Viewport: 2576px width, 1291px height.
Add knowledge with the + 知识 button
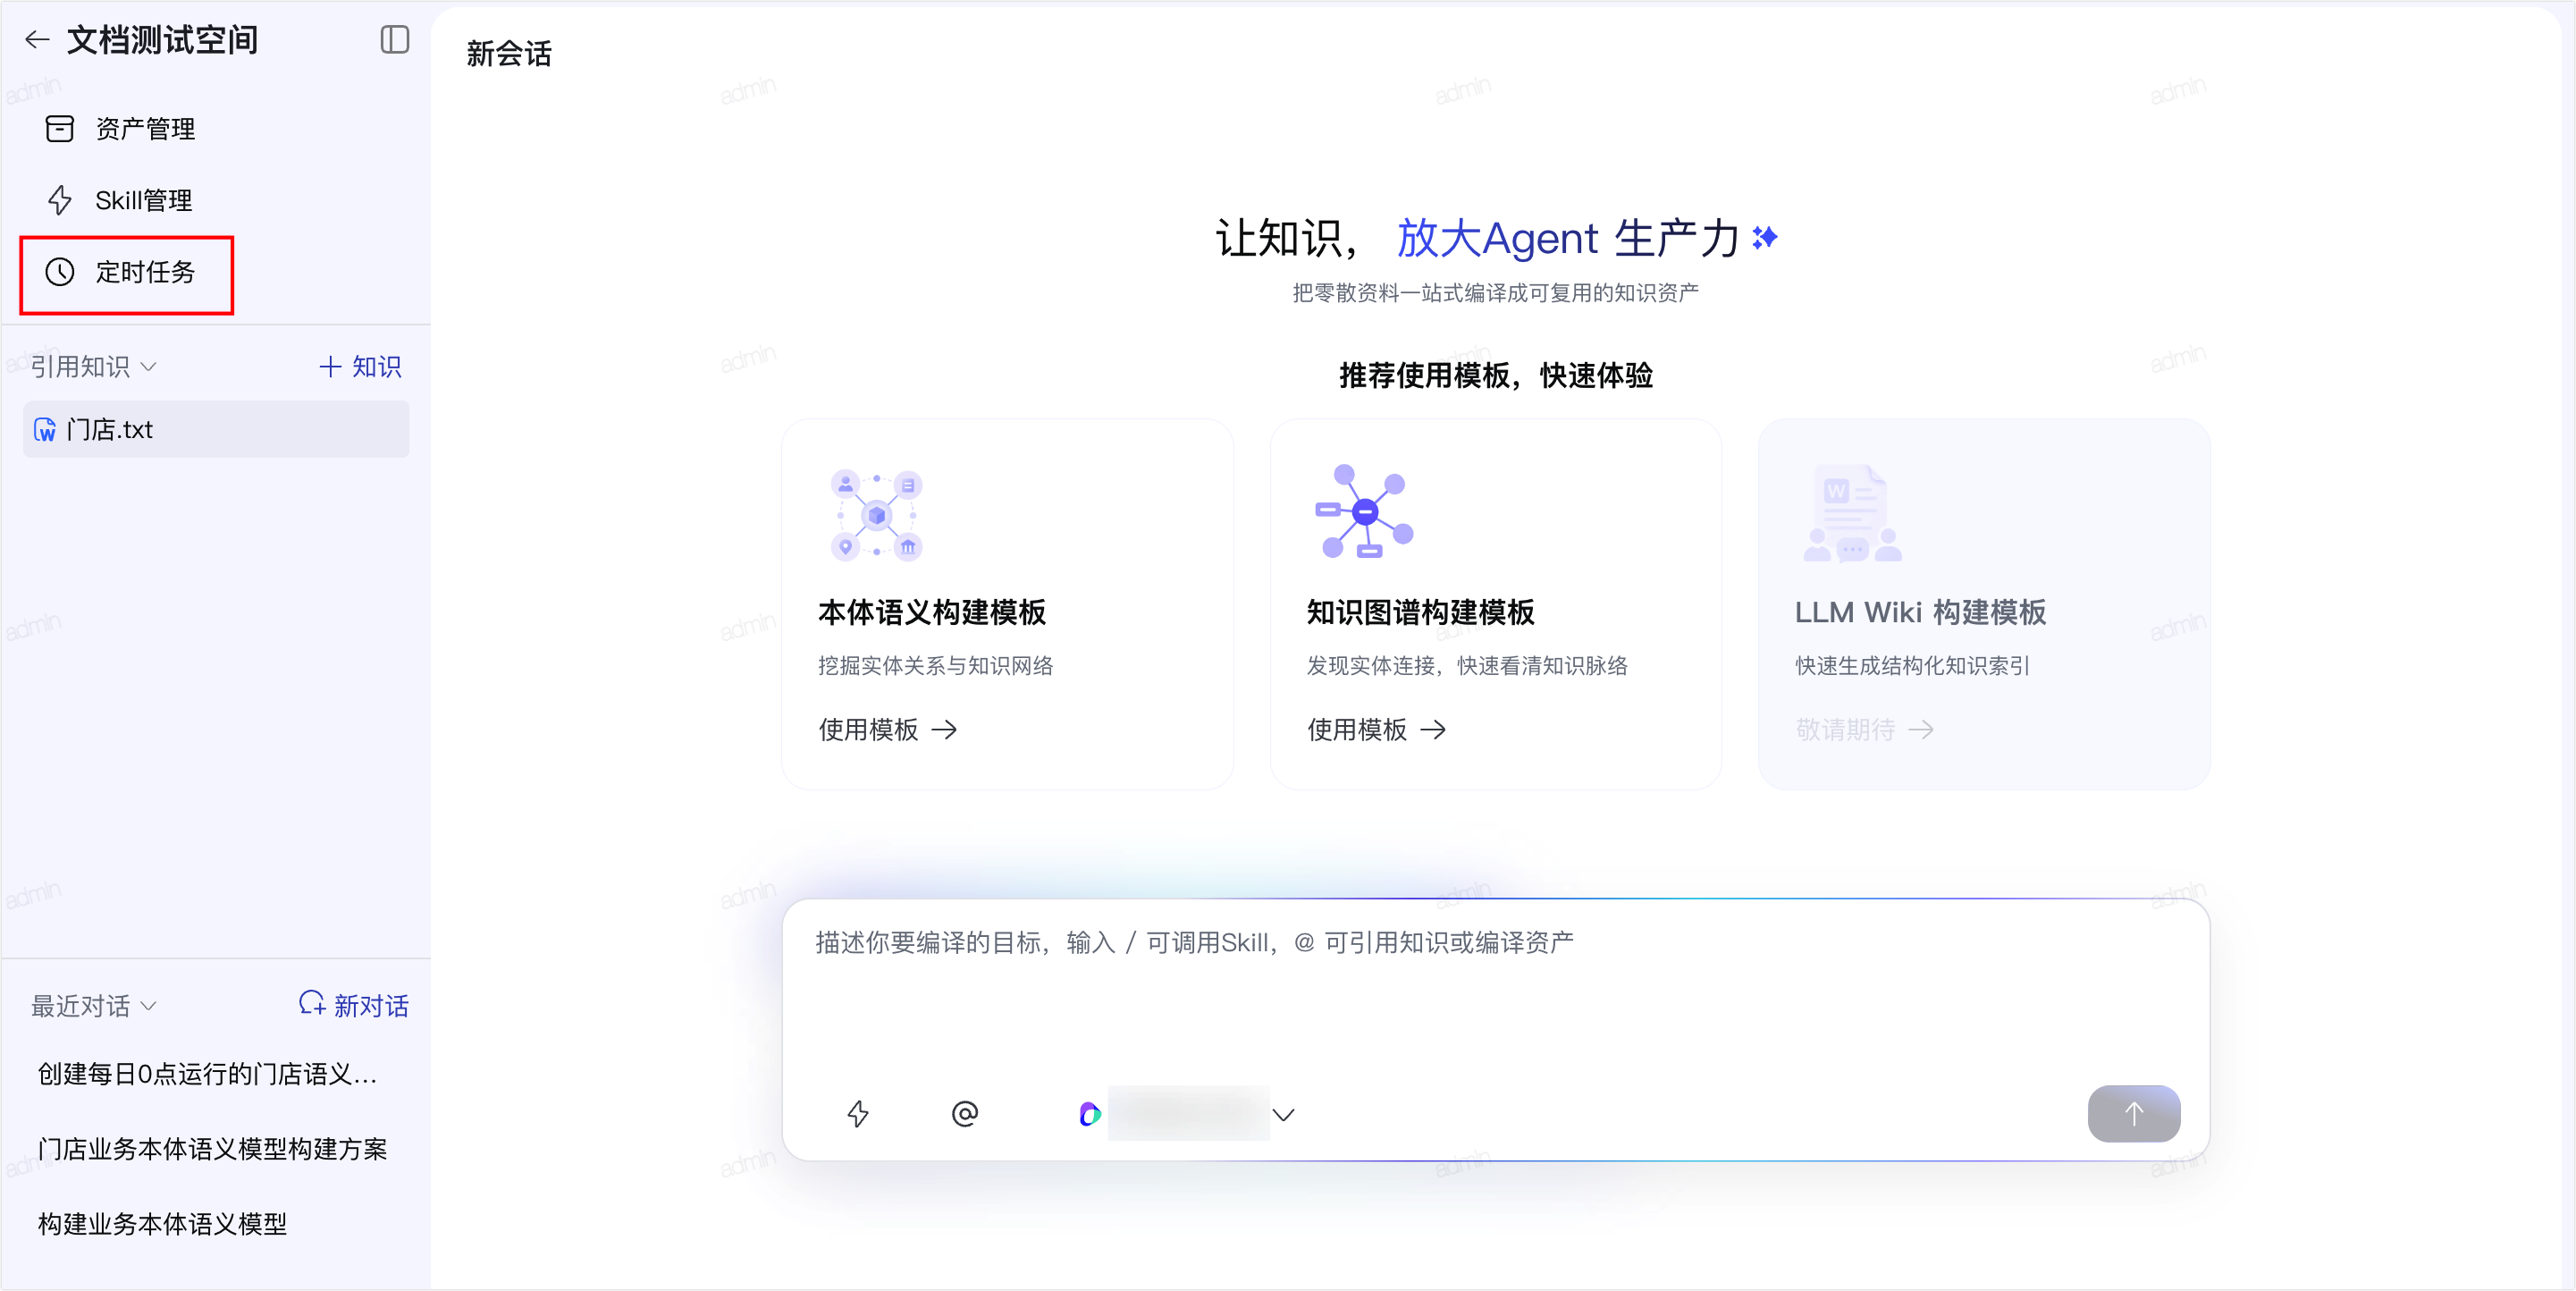(360, 366)
